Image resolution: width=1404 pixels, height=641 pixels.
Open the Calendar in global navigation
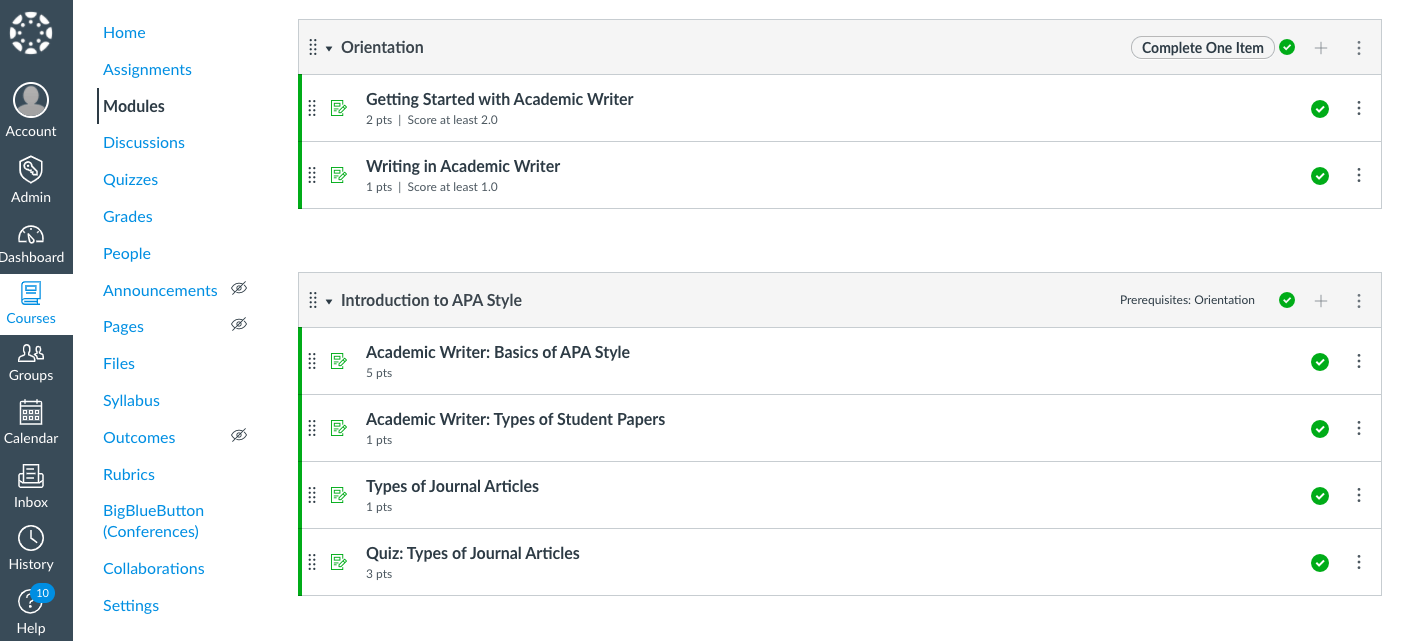(x=31, y=412)
